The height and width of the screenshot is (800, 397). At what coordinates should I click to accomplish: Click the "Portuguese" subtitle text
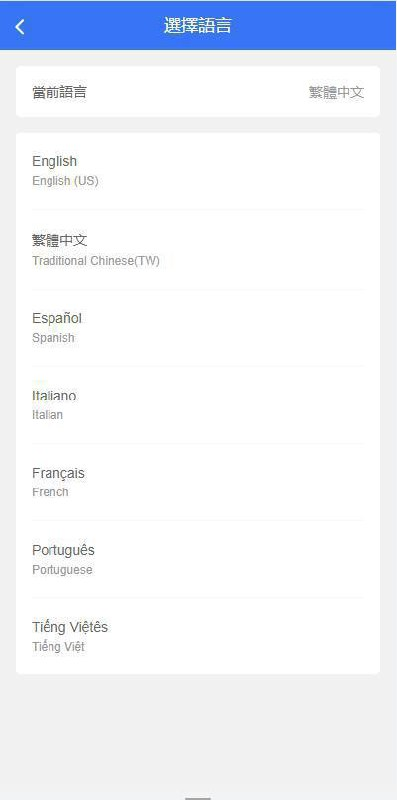(x=62, y=569)
